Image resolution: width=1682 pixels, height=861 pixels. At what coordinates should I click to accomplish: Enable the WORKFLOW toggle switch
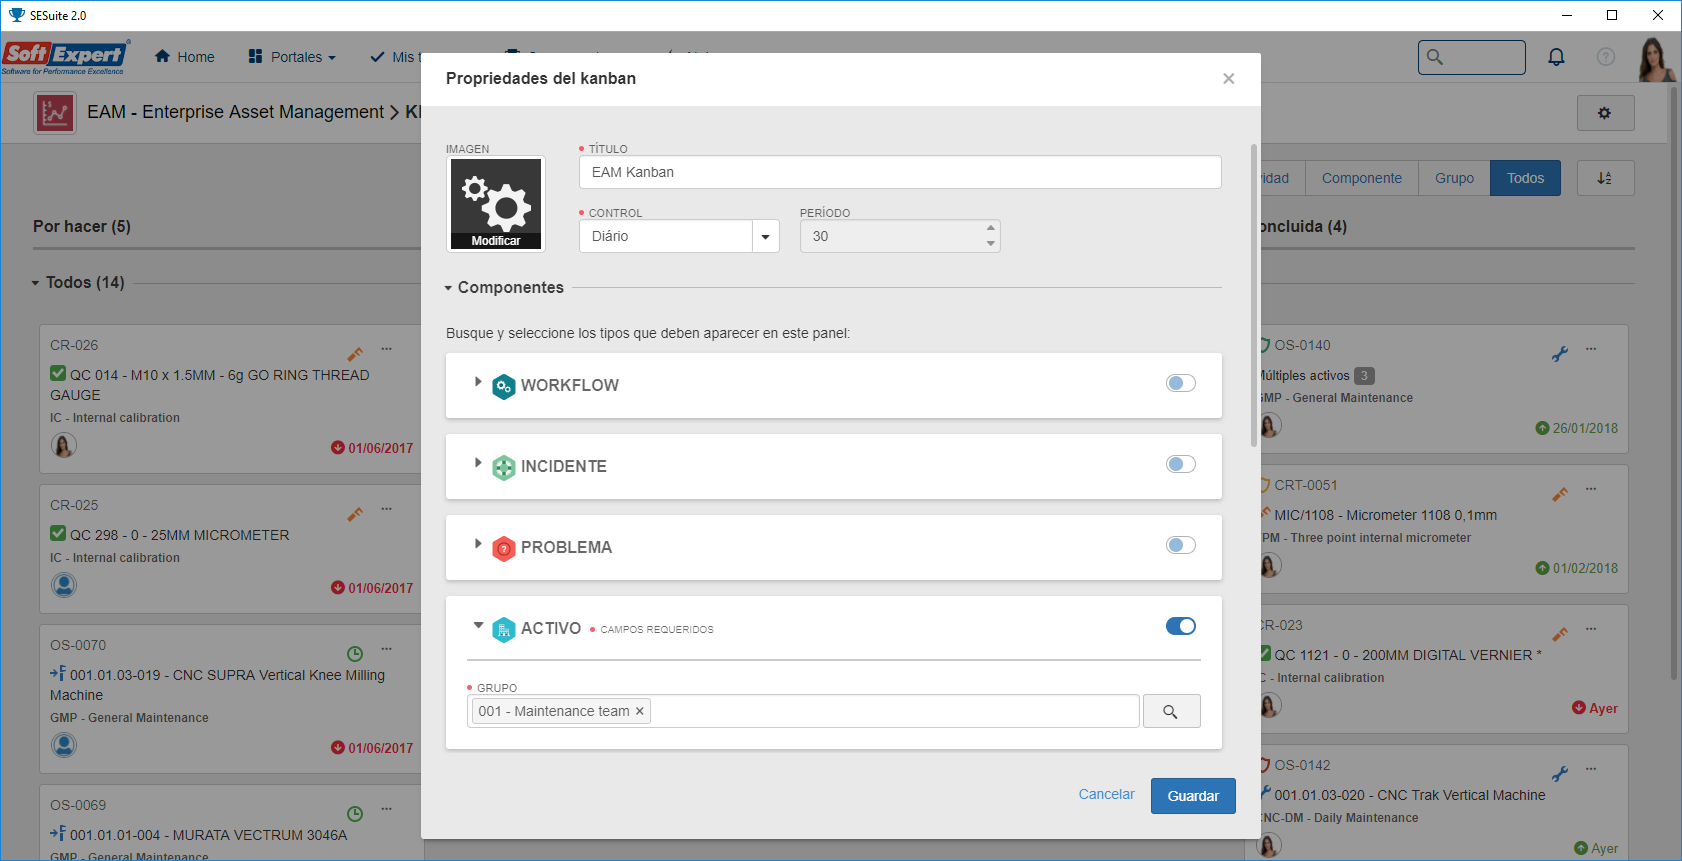pyautogui.click(x=1180, y=383)
